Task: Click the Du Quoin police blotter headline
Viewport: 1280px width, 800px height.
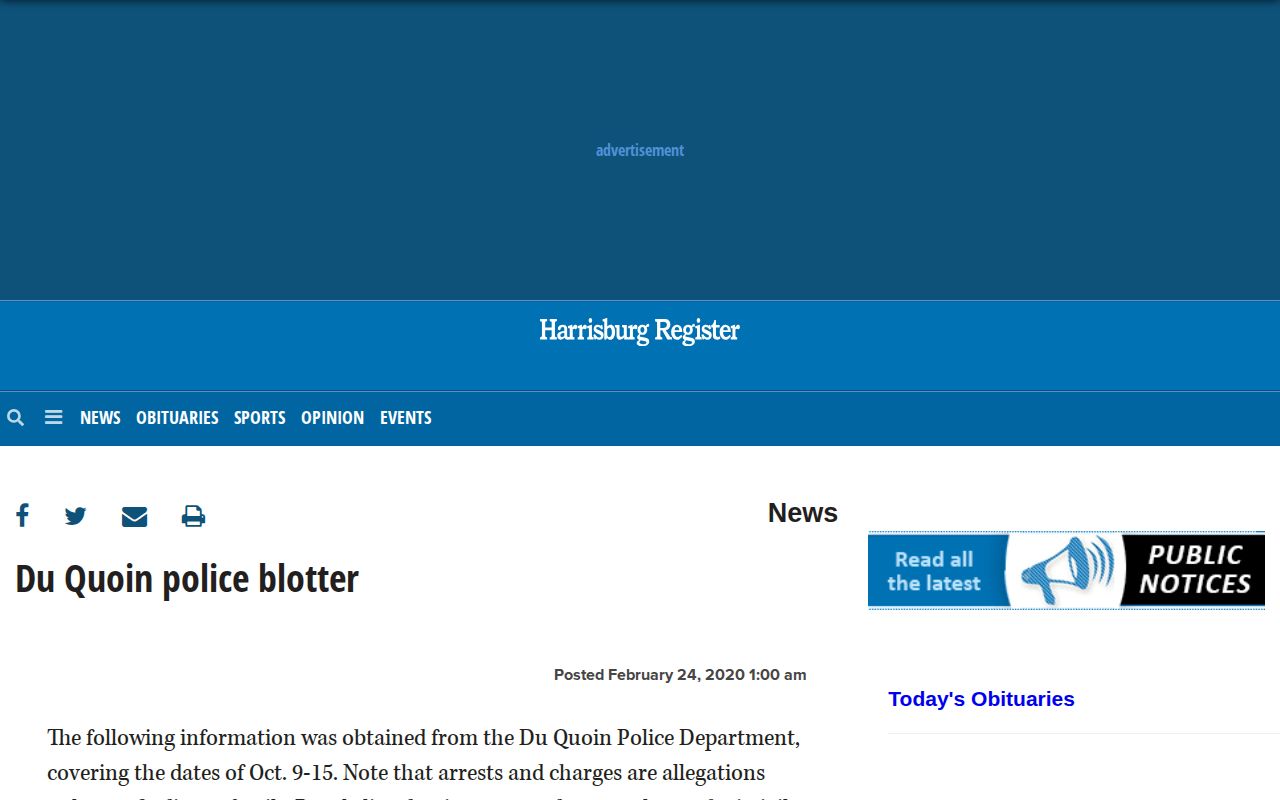Action: coord(187,579)
